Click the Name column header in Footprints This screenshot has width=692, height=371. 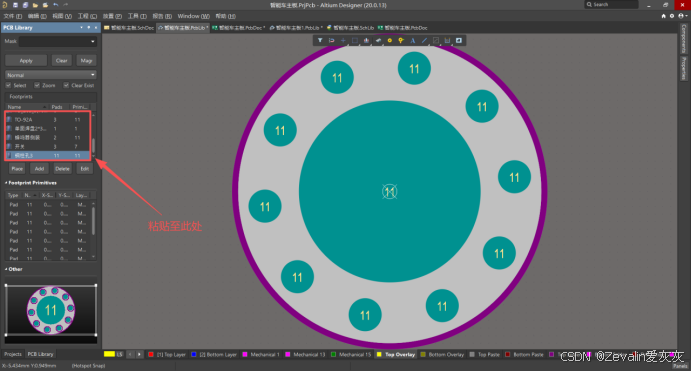[26, 107]
